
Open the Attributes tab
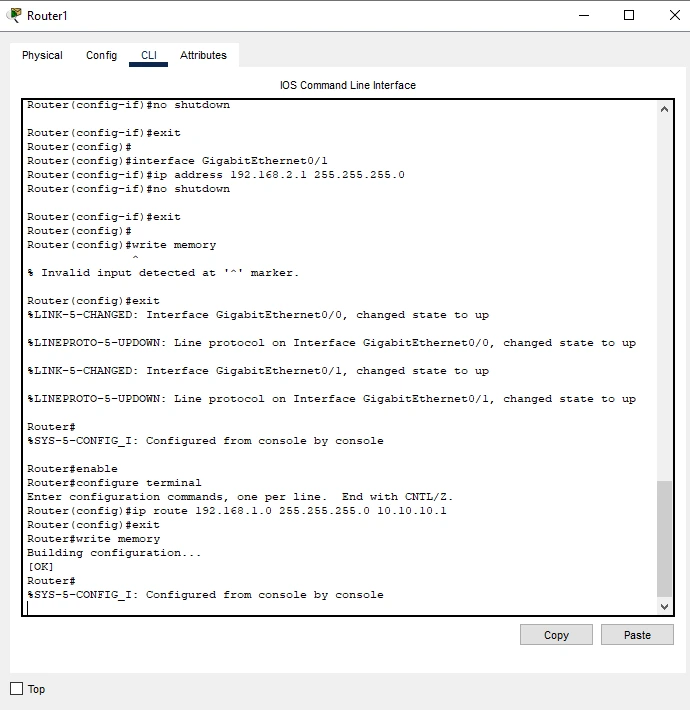(x=203, y=55)
